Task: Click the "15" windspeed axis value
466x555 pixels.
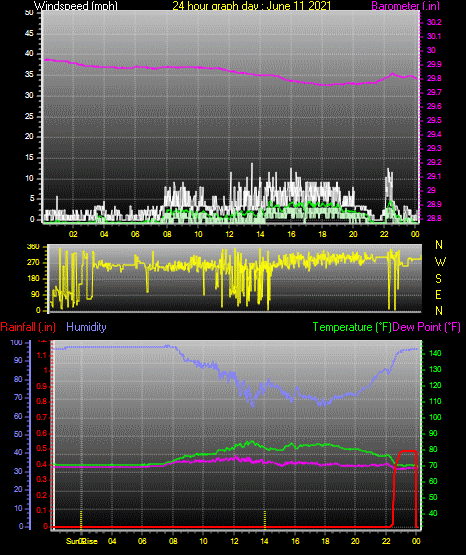Action: (x=29, y=158)
